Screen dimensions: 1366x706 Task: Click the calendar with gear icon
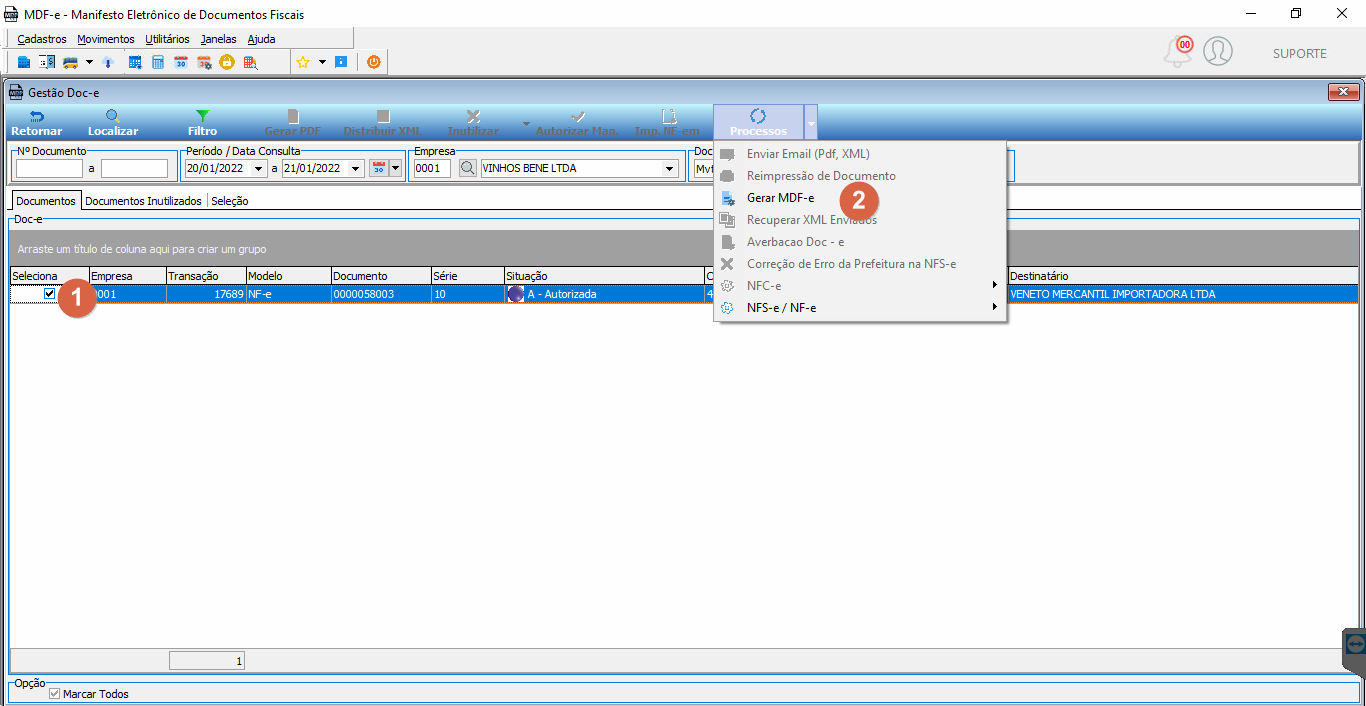[204, 62]
